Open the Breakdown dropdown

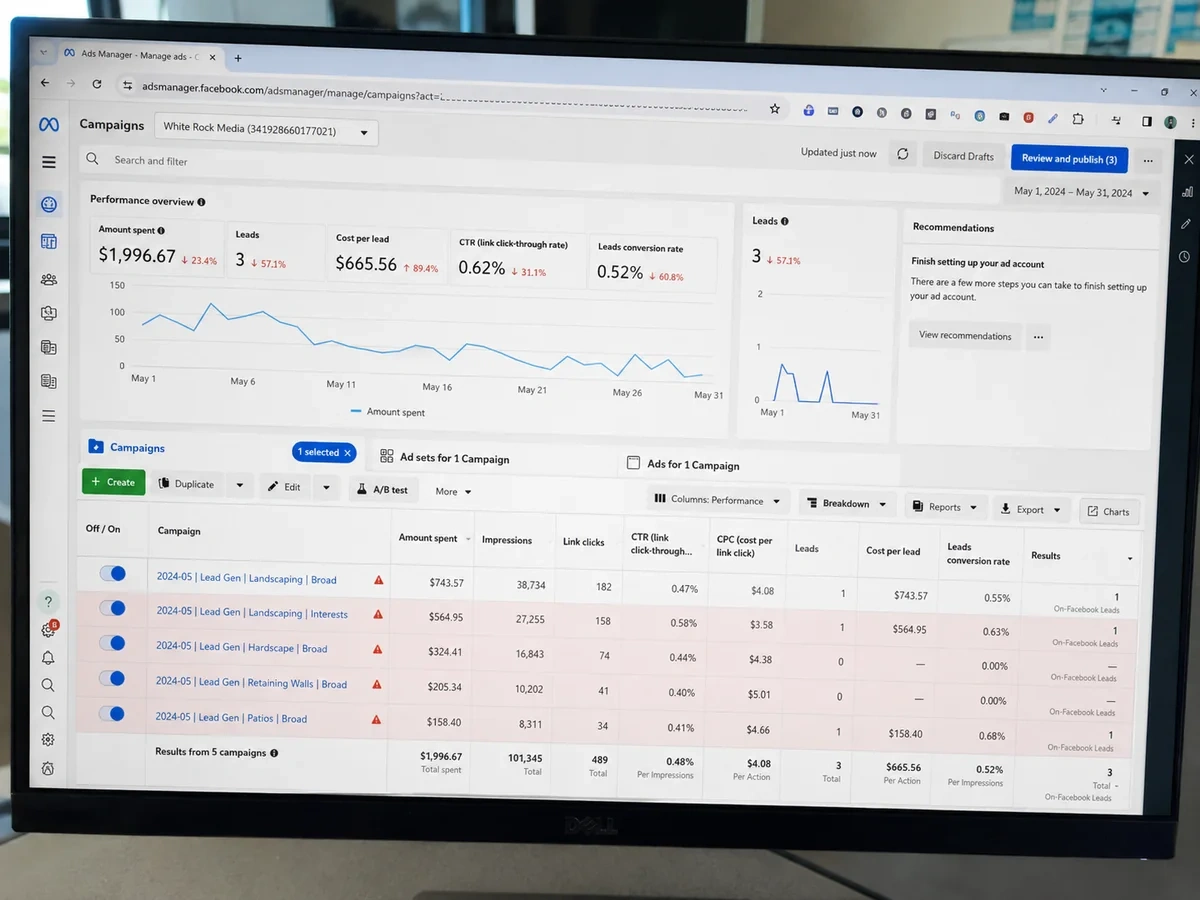tap(846, 503)
